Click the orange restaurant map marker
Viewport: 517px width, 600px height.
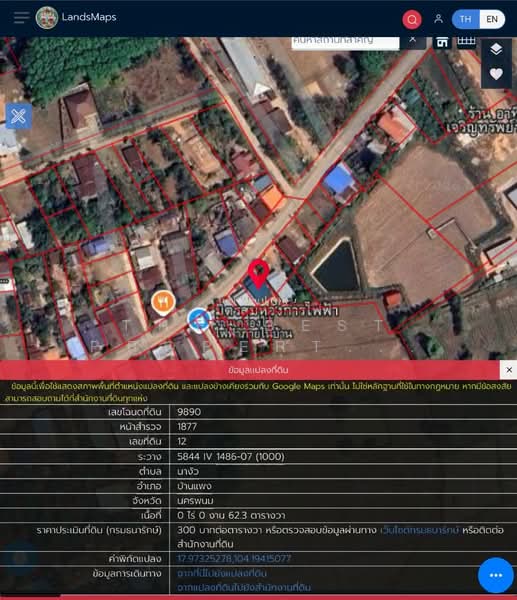[163, 303]
